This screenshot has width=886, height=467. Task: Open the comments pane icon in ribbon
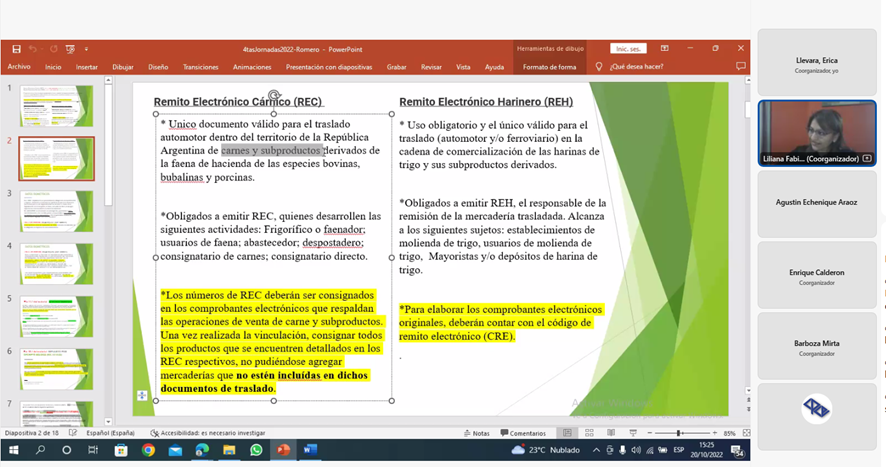(741, 66)
